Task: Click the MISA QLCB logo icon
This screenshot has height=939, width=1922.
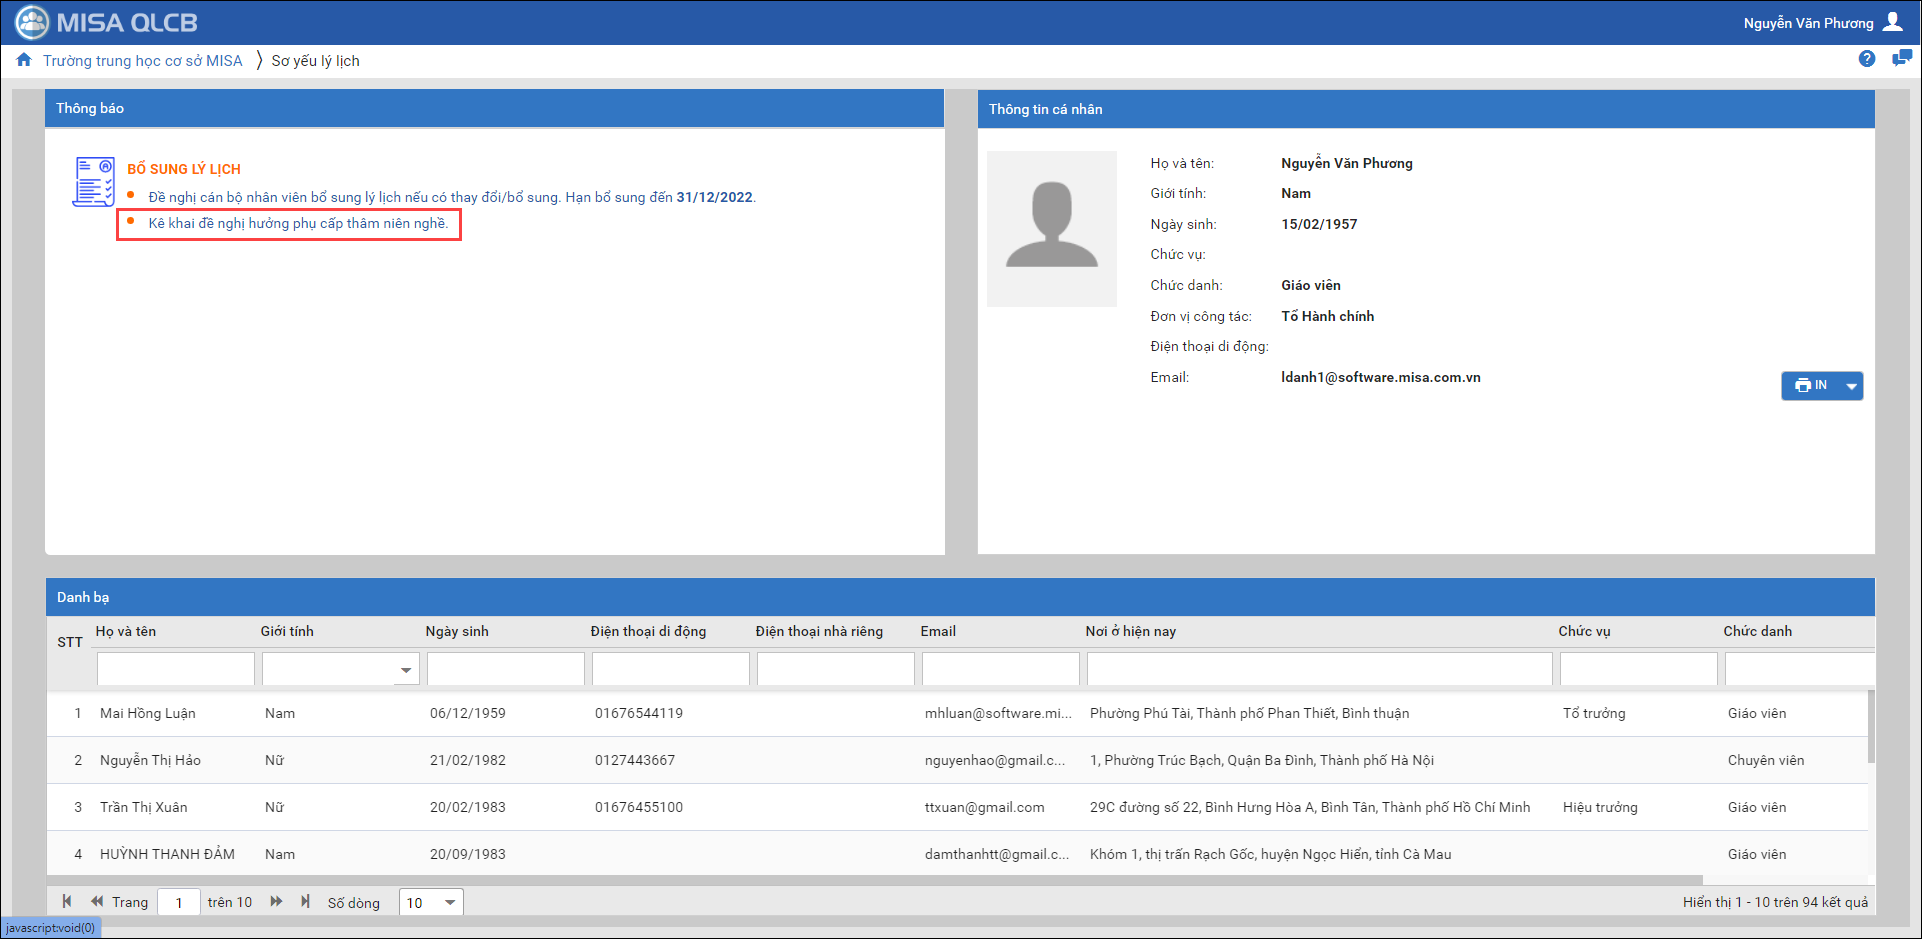Action: 32,22
